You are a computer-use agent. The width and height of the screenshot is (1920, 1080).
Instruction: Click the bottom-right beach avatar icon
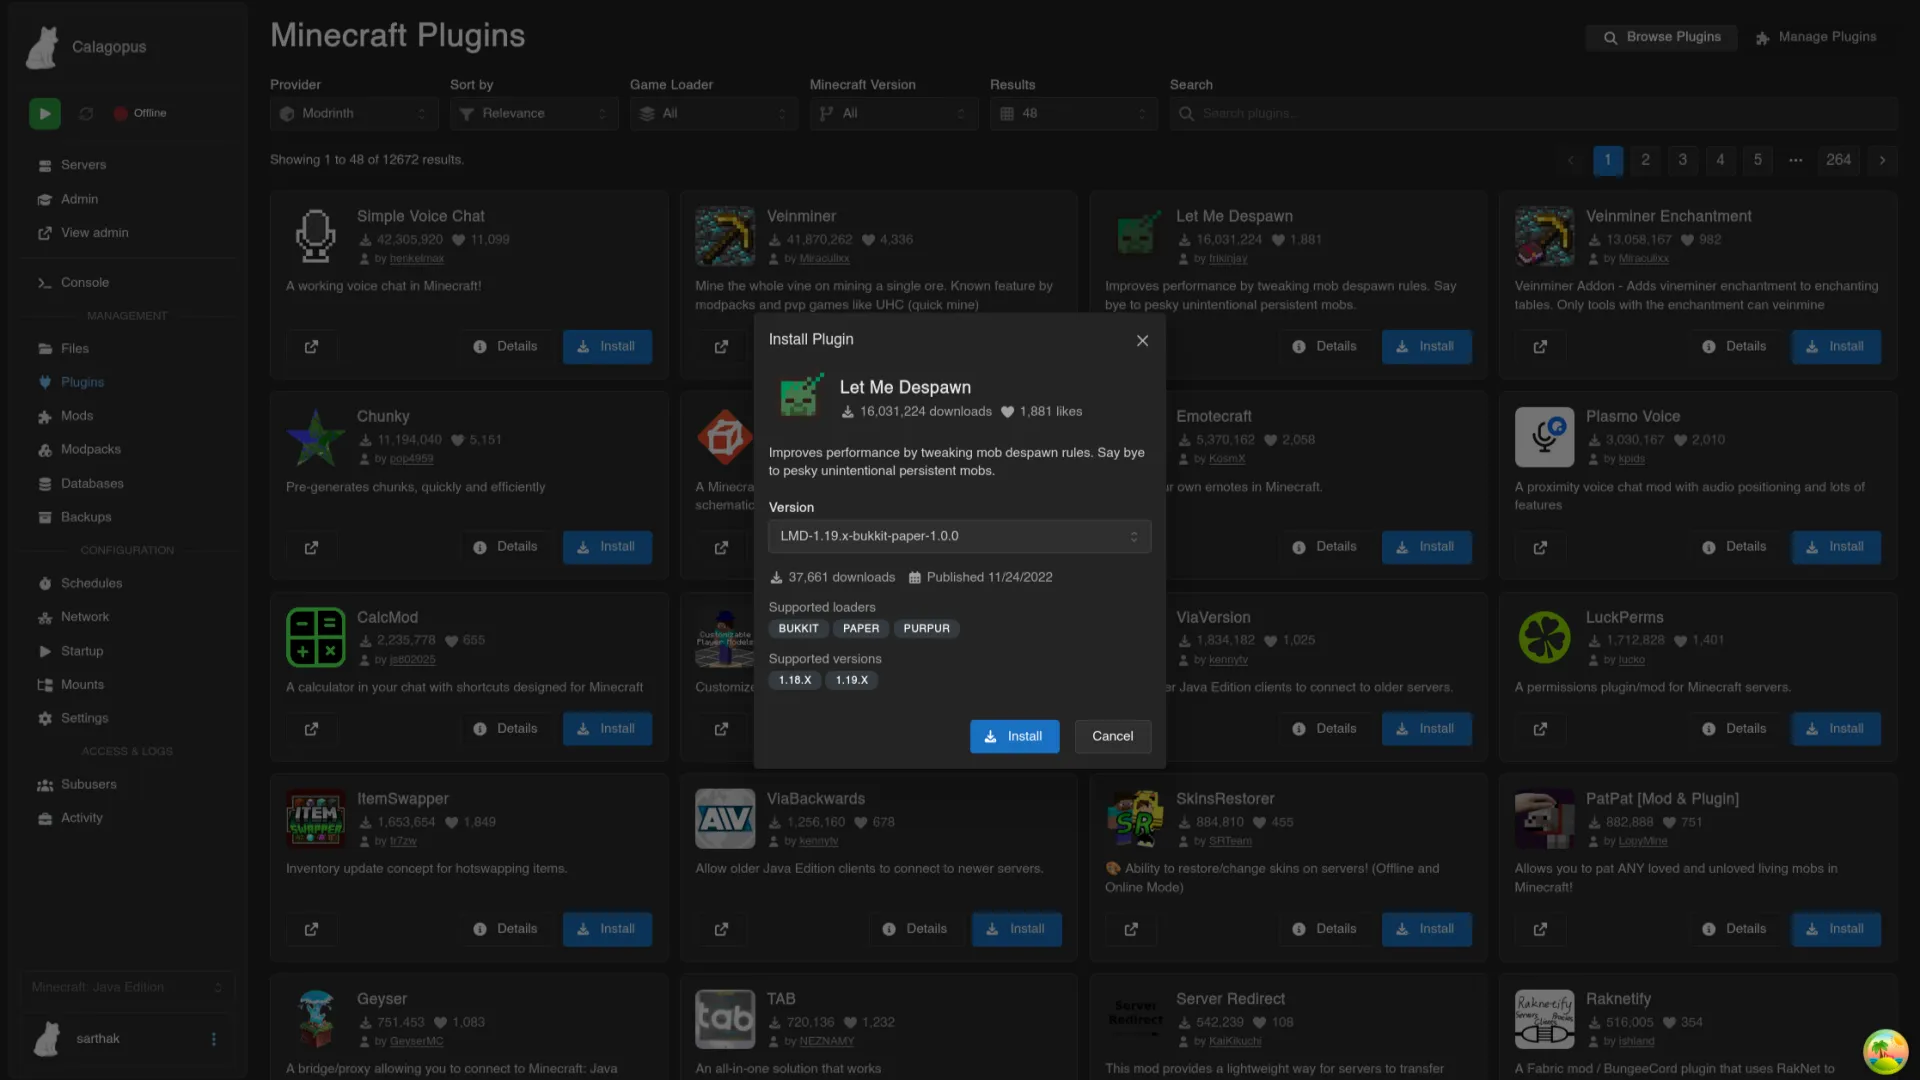click(x=1885, y=1050)
